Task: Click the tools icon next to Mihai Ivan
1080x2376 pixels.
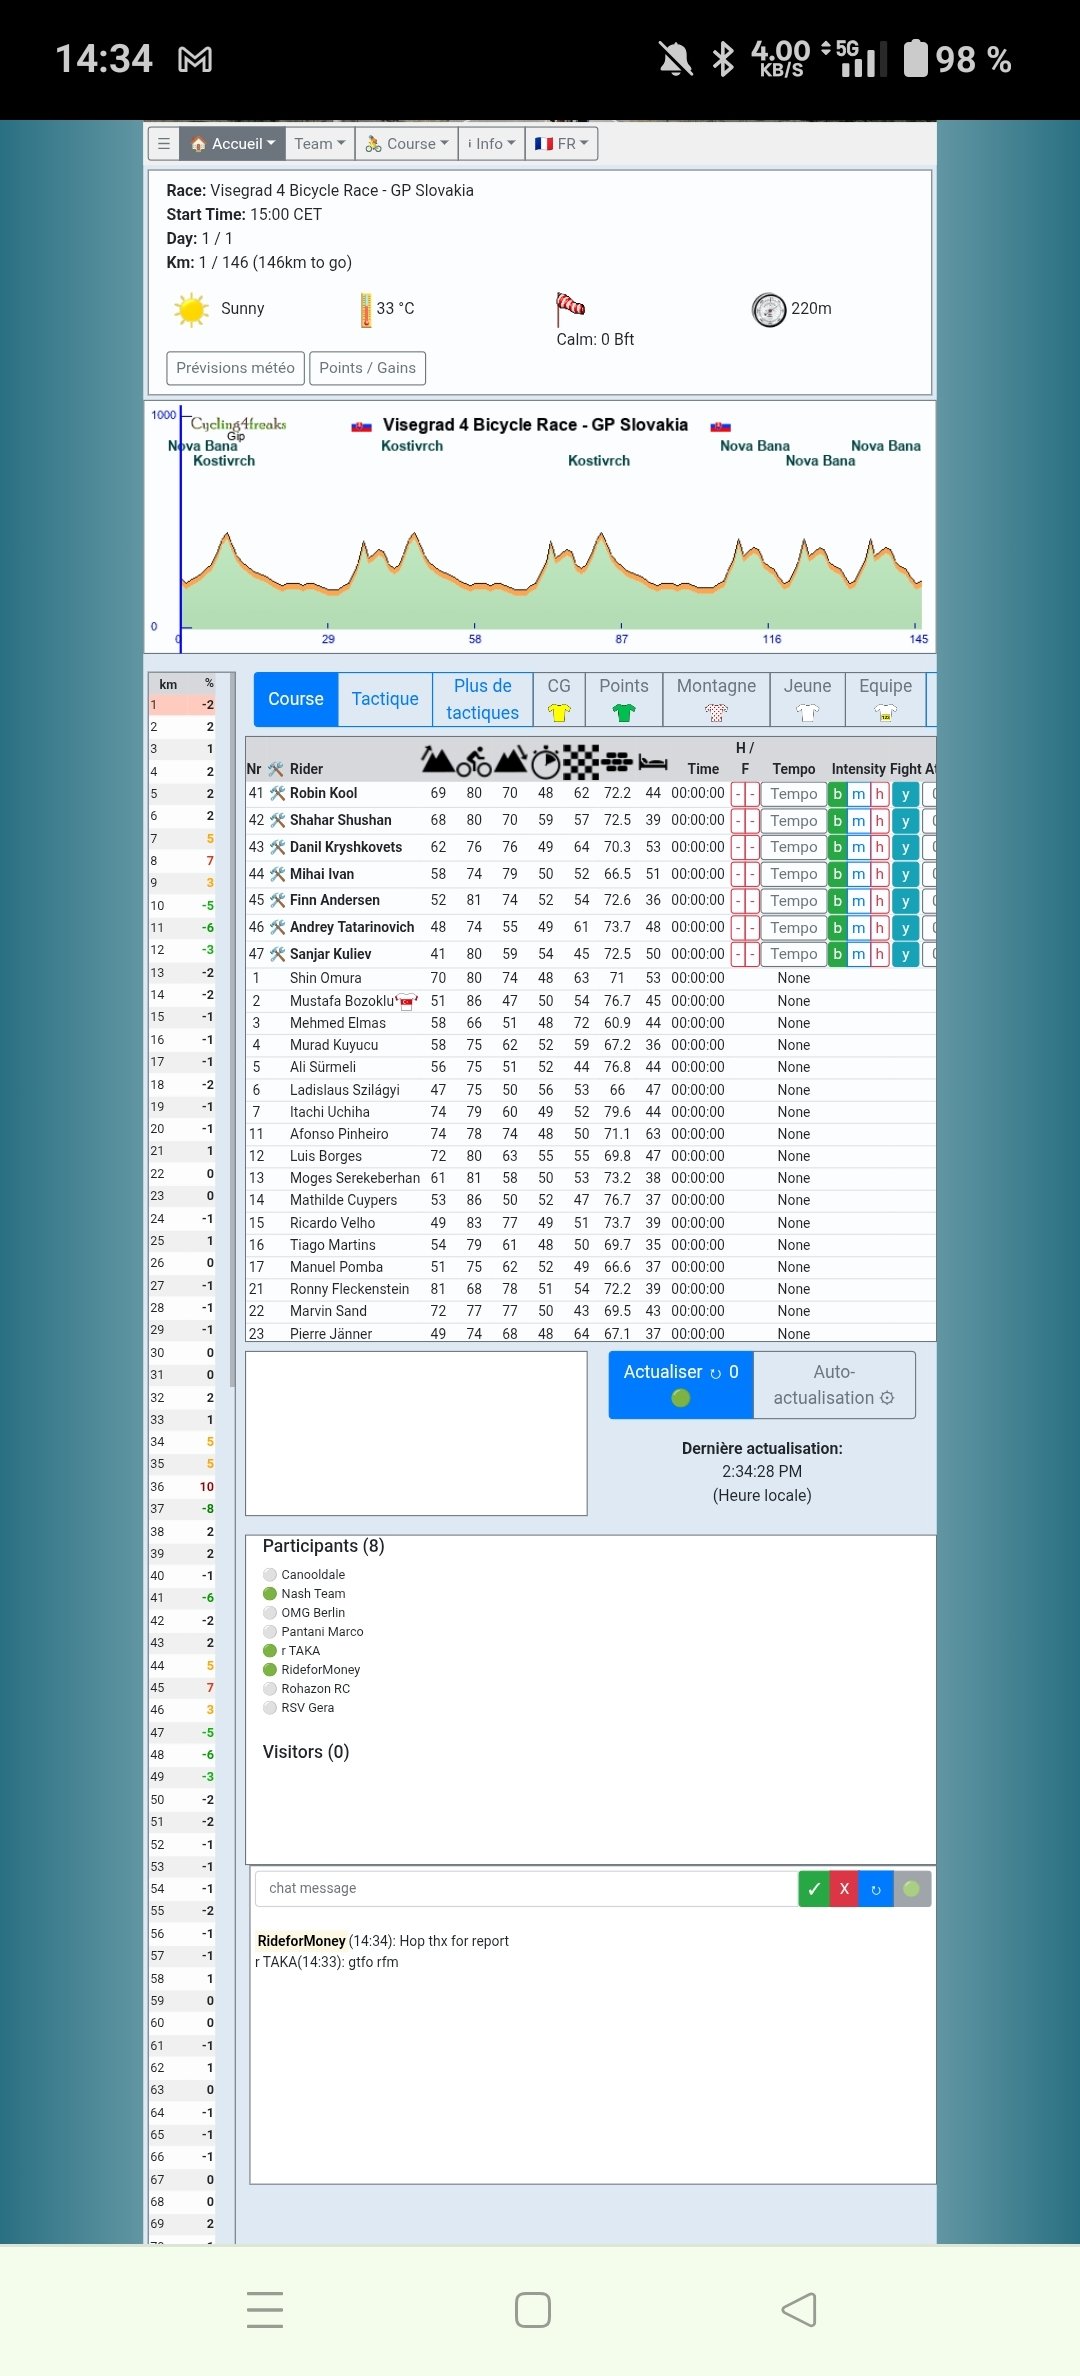Action: pos(277,874)
